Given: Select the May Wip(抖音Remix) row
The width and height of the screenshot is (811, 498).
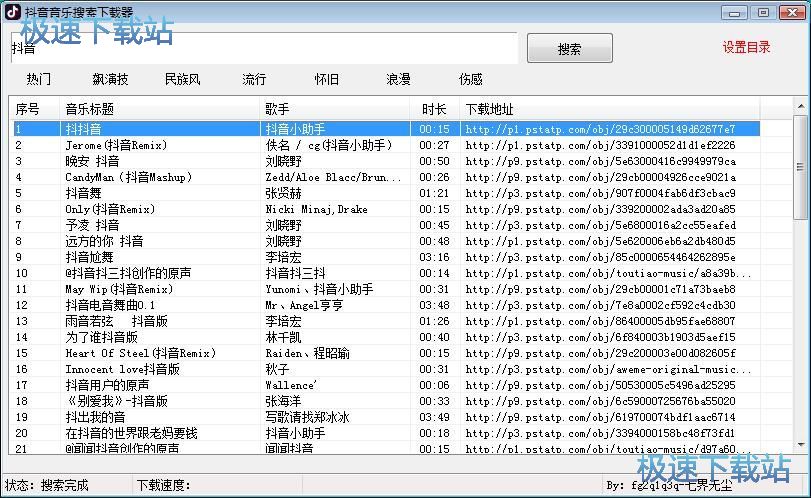Looking at the screenshot, I should coord(387,289).
